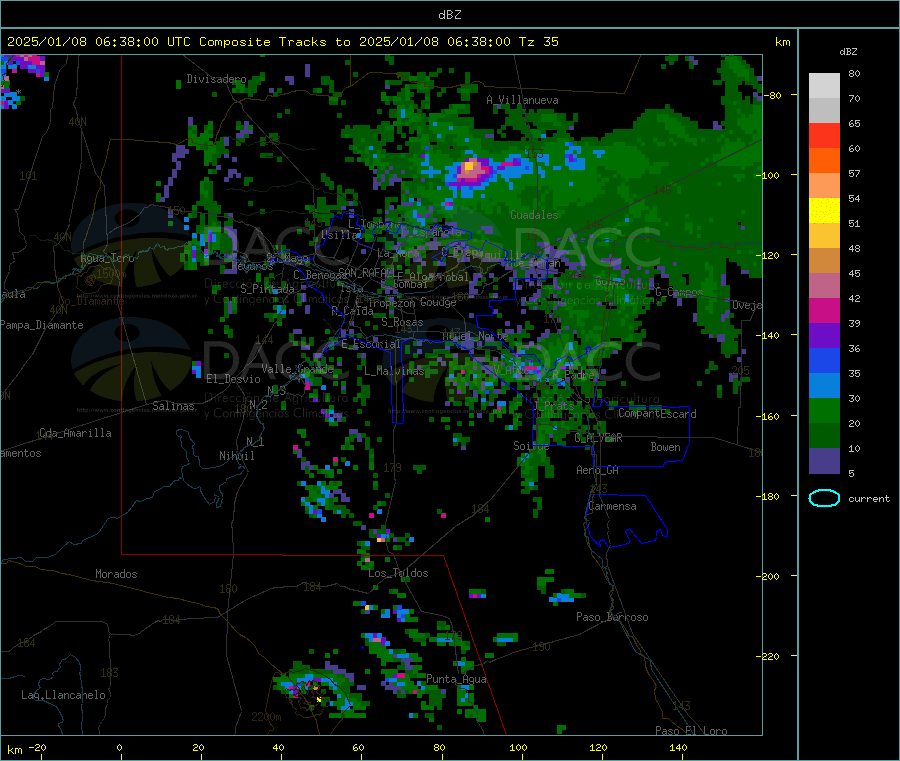Click the Salinas map label

pyautogui.click(x=173, y=406)
